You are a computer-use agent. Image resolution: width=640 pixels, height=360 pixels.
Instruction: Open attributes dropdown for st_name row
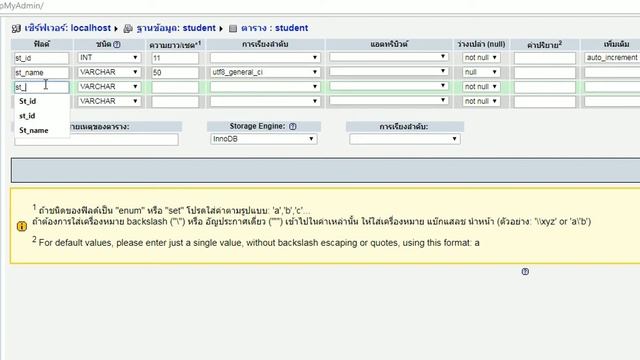pos(388,71)
